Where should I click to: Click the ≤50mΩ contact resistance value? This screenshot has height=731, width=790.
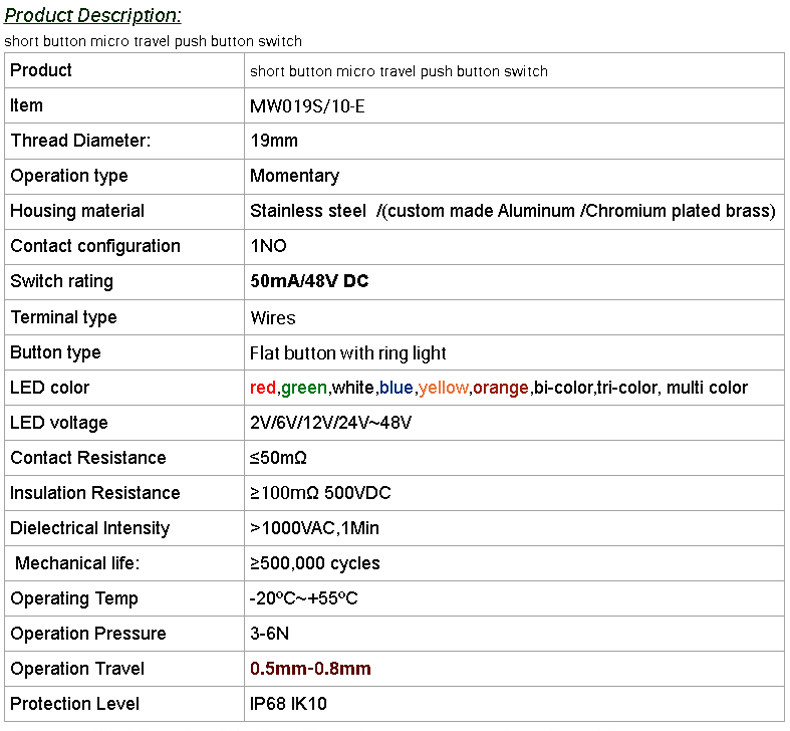[278, 458]
